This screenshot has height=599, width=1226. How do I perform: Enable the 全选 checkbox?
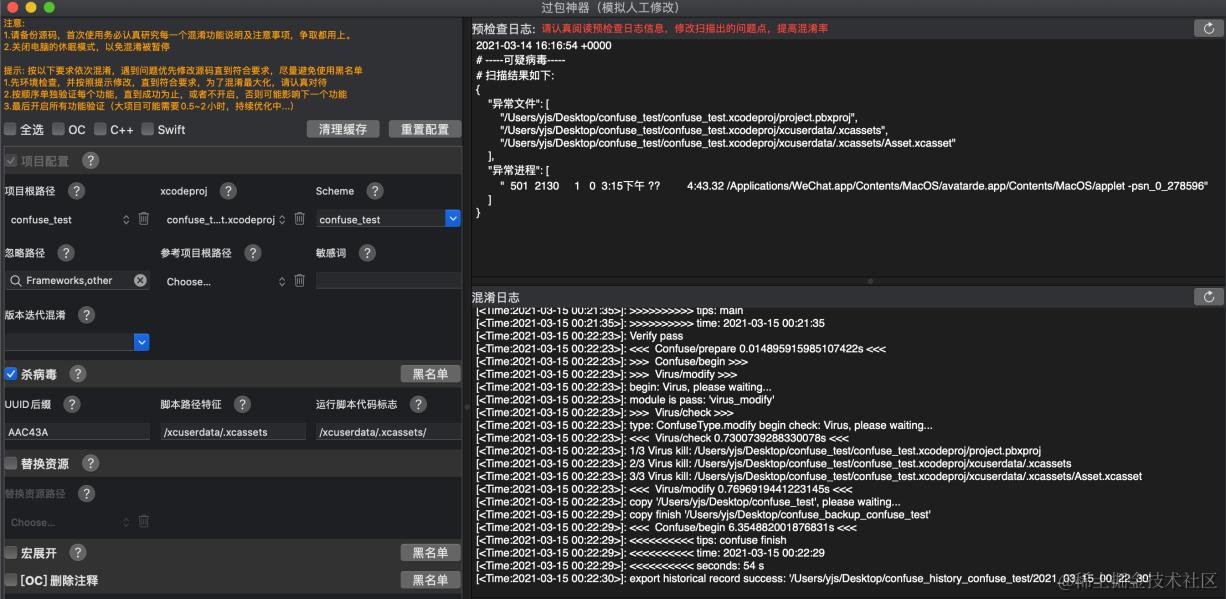click(10, 129)
